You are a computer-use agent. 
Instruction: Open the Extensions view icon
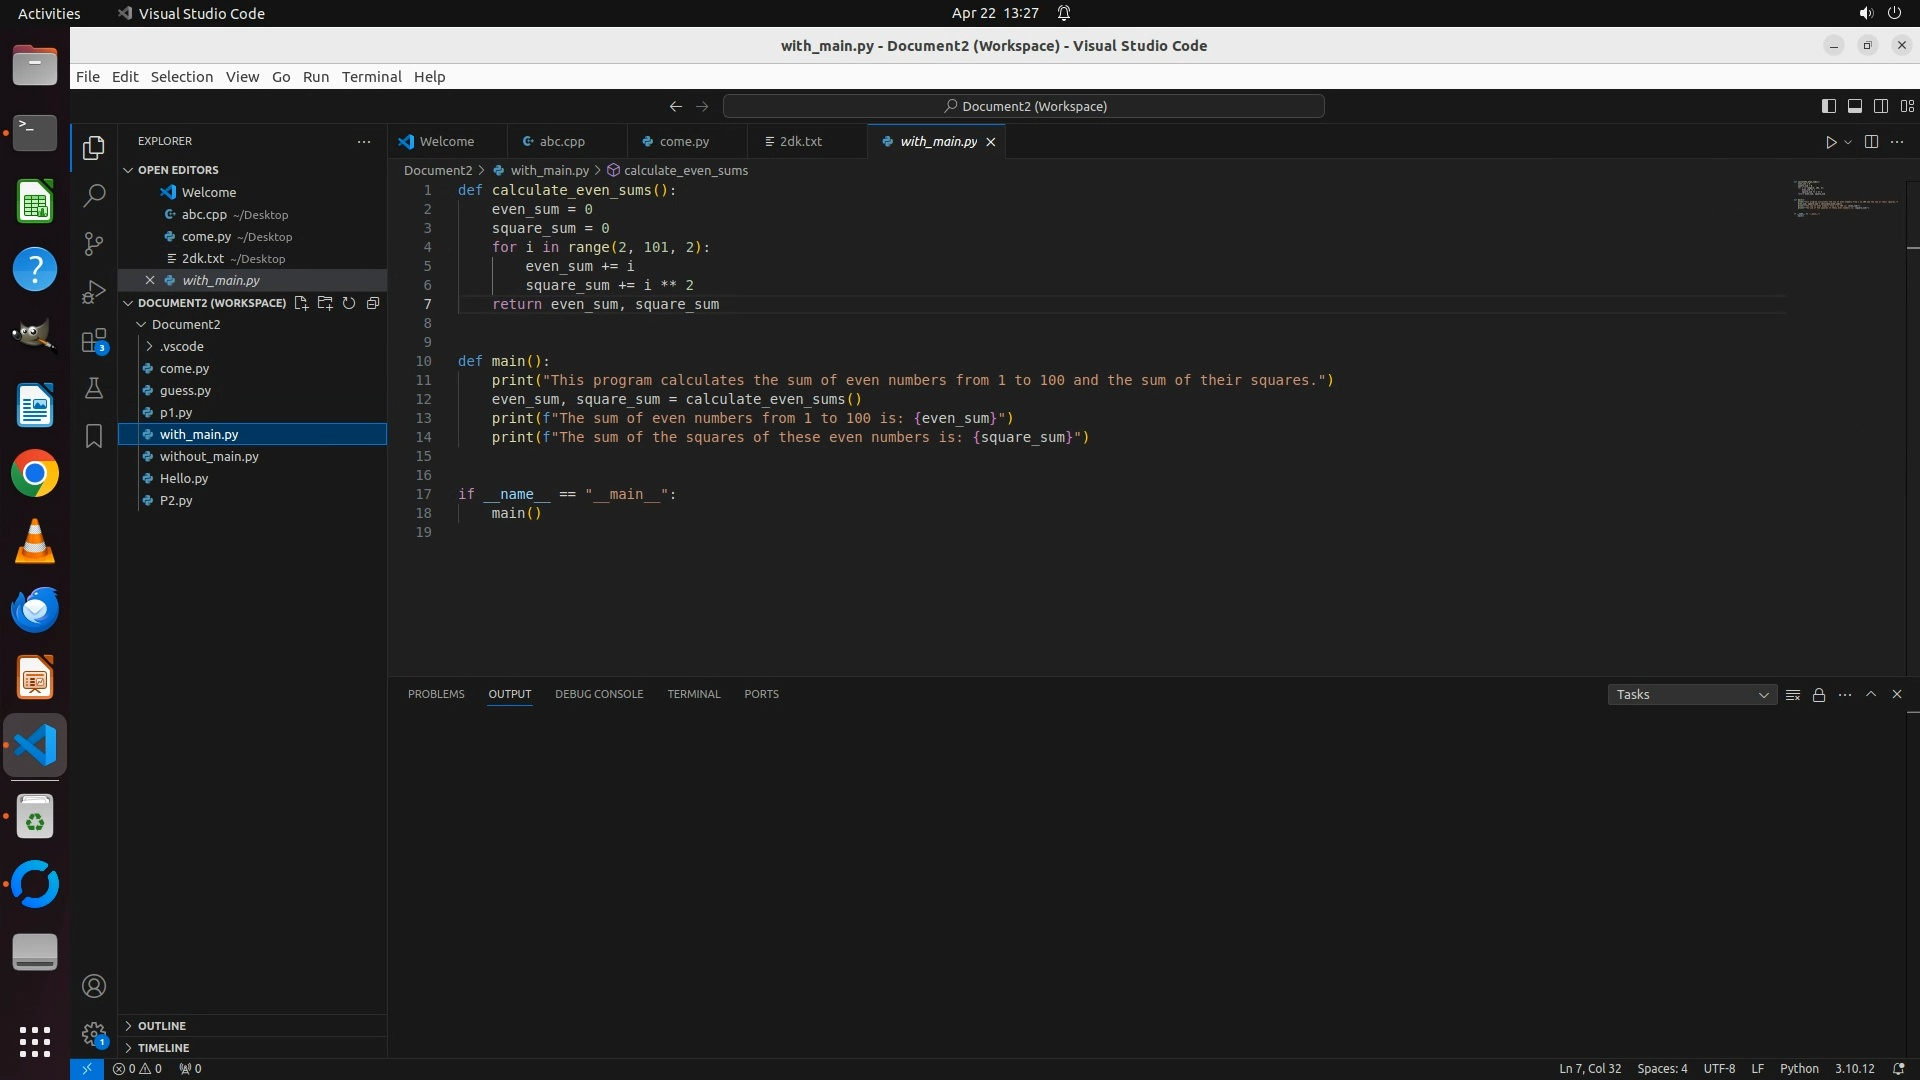pos(94,341)
